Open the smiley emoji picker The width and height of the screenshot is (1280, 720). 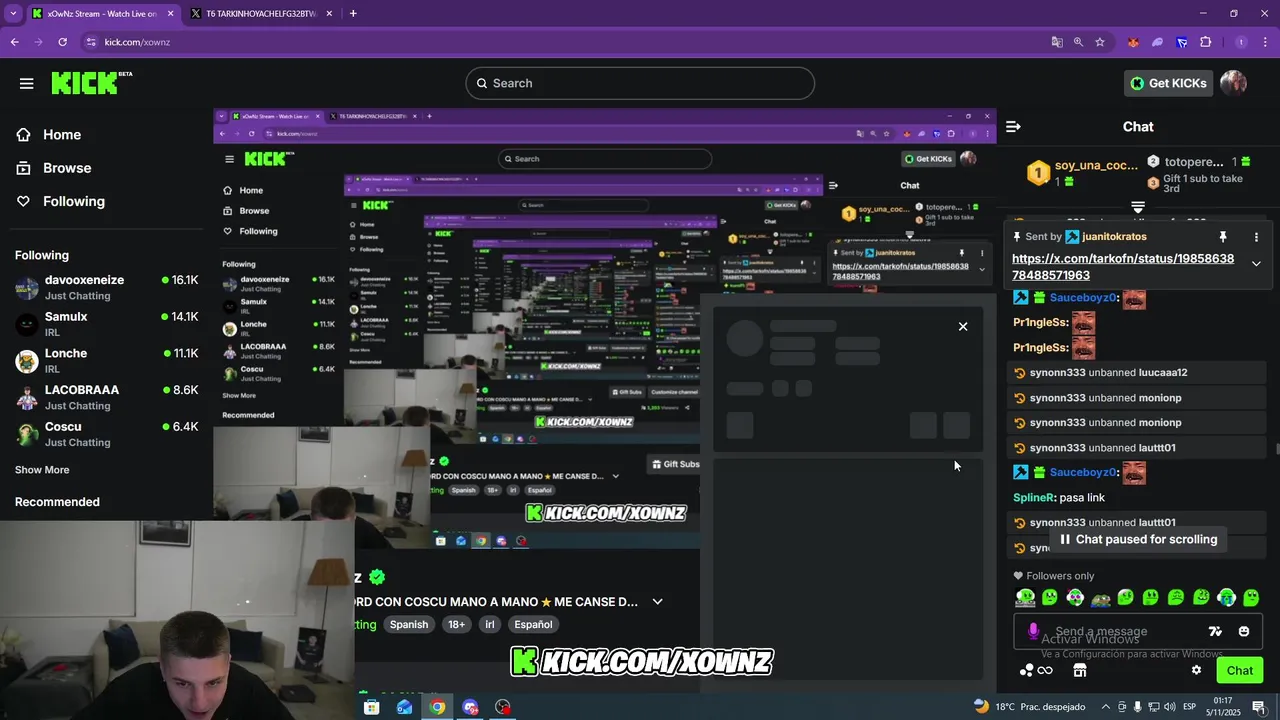tap(1244, 631)
